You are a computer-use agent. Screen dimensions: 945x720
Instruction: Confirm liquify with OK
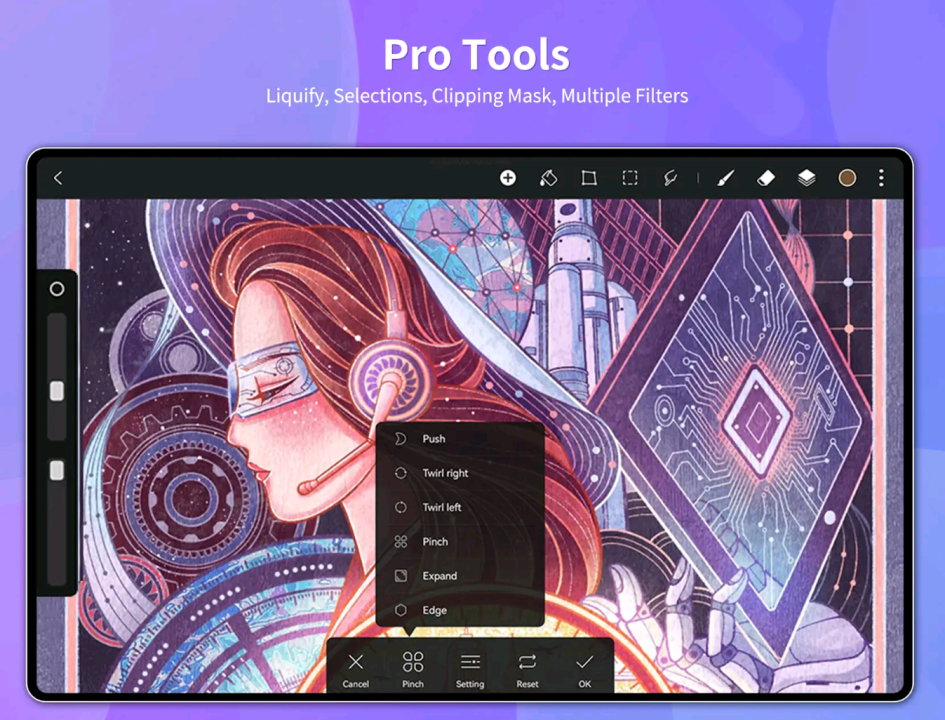(x=585, y=669)
